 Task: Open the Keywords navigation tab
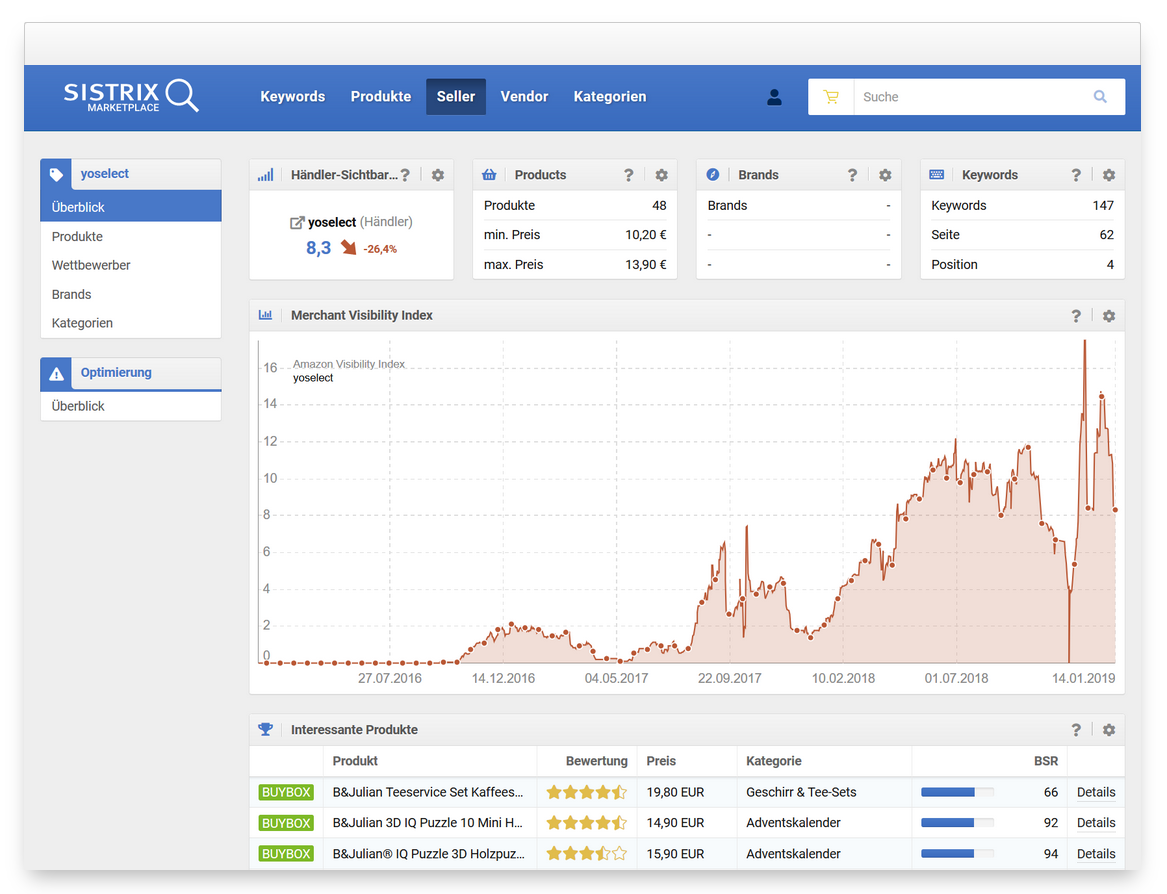click(292, 97)
